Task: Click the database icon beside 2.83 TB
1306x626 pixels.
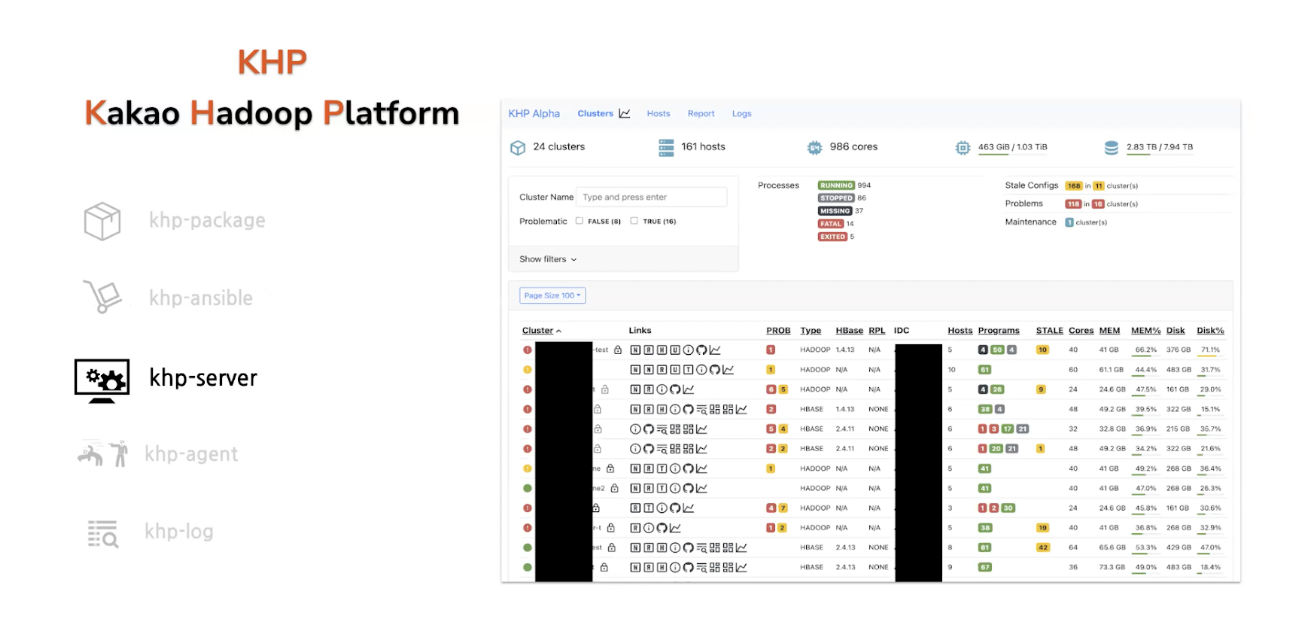Action: [x=1111, y=148]
